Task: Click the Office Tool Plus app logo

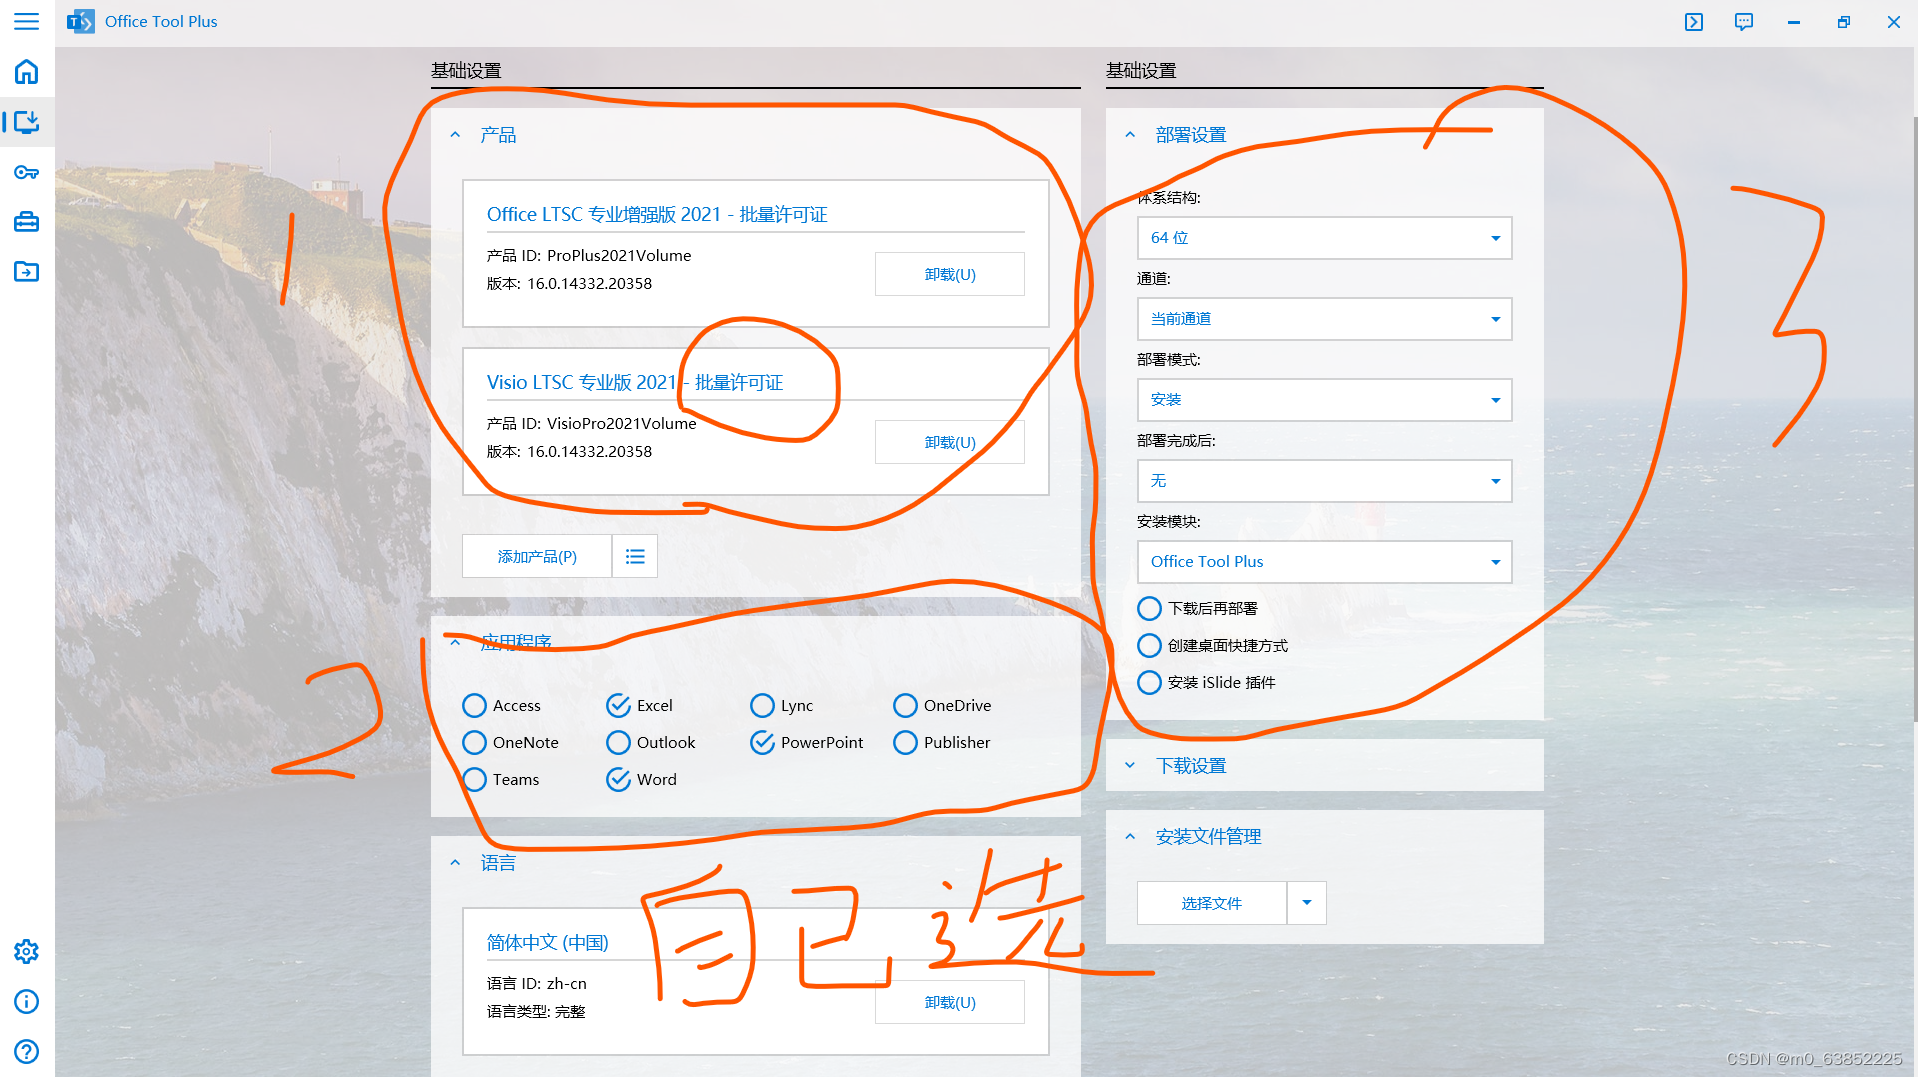Action: click(80, 21)
